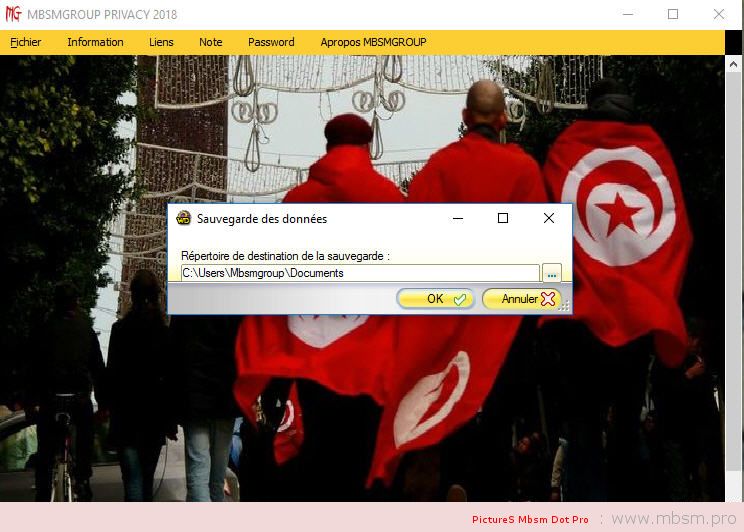Confirm the backup with the OK button
Viewport: 744px width, 532px height.
435,299
